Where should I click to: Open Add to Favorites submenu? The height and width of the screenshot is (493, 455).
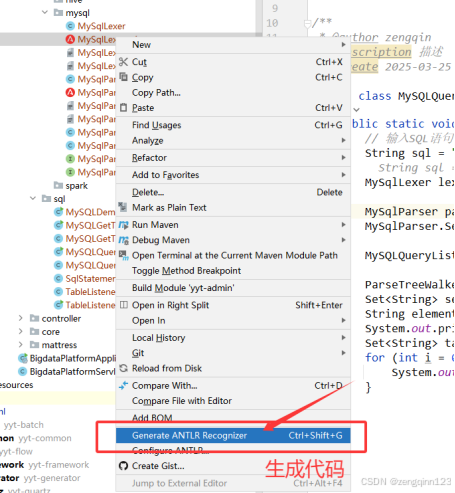(233, 175)
